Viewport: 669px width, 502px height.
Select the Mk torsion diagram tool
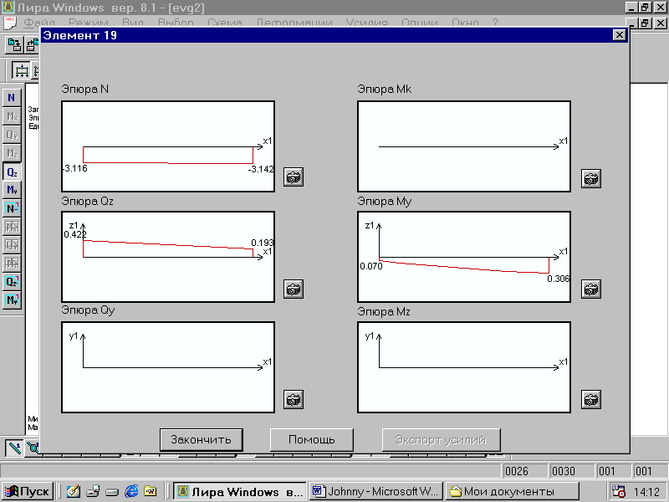12,116
